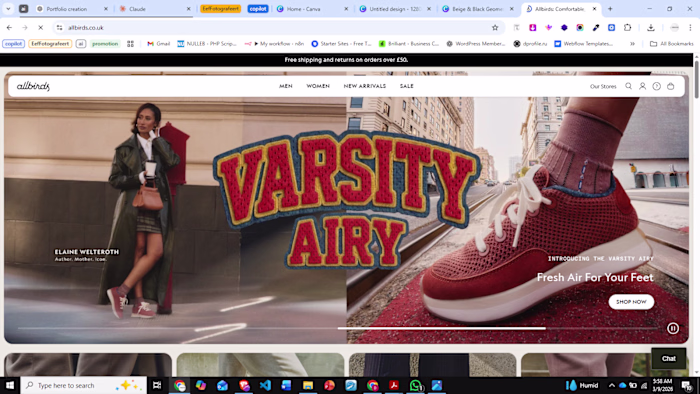This screenshot has height=394, width=700.
Task: Go back to the previous page
Action: point(9,28)
